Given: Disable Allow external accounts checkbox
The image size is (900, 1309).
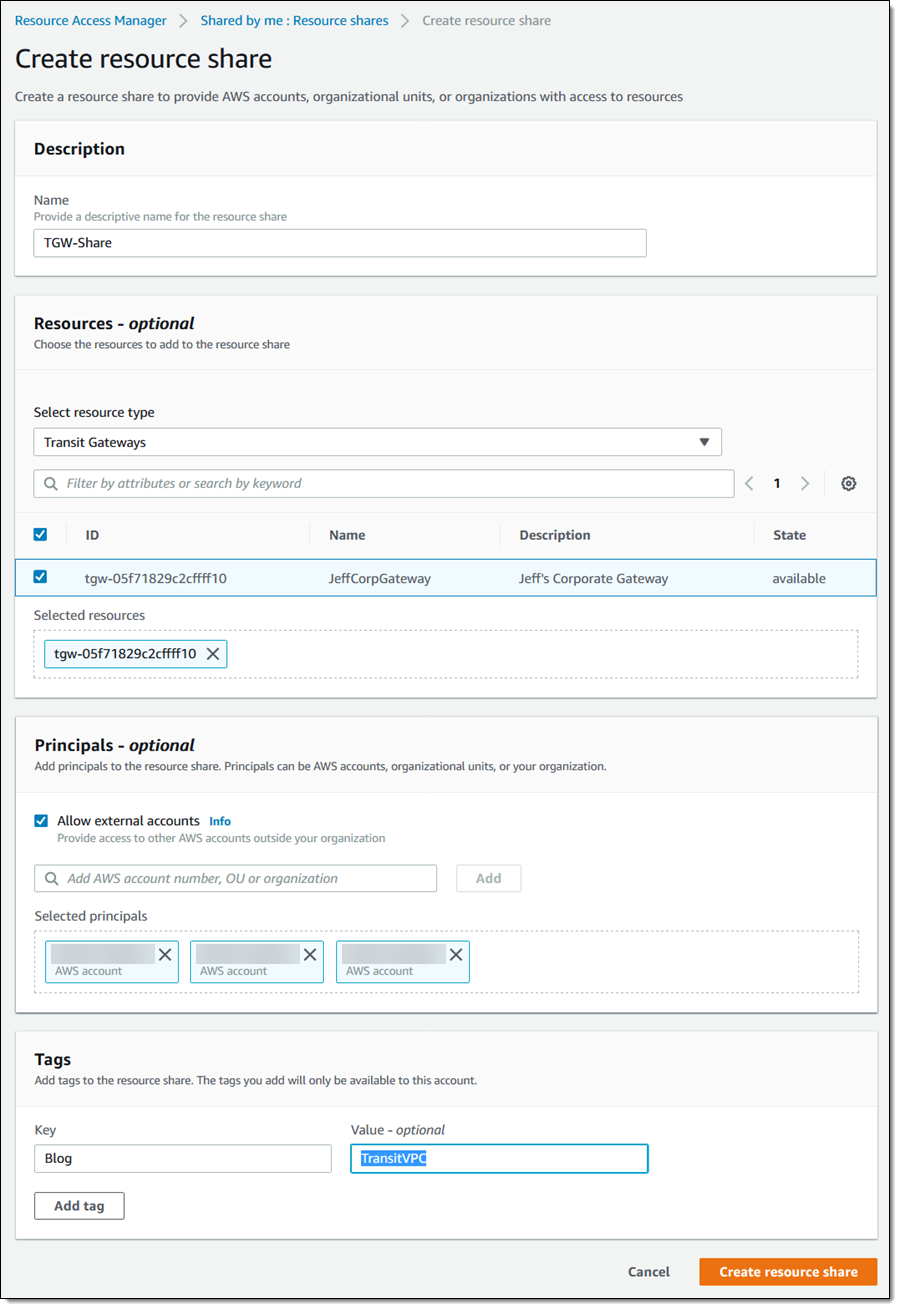Looking at the screenshot, I should (41, 821).
